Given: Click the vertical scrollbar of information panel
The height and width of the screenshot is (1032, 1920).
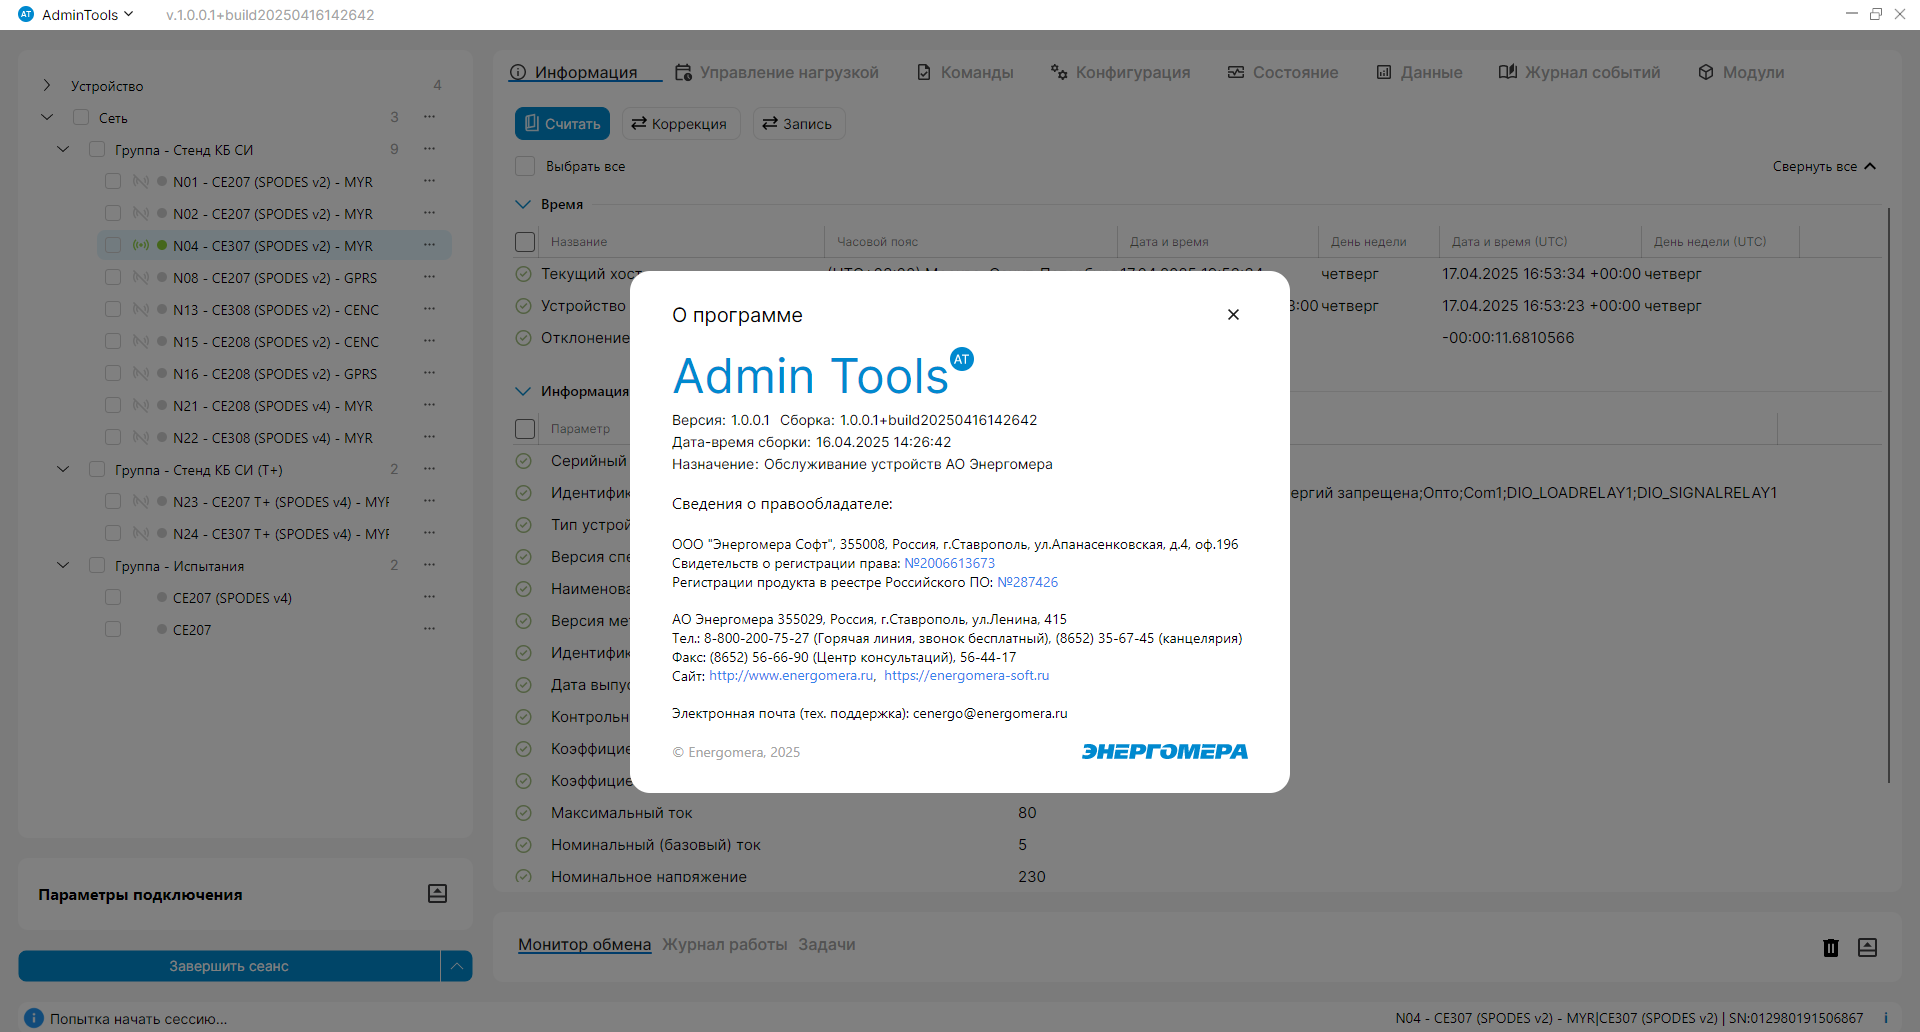Looking at the screenshot, I should (x=1888, y=495).
